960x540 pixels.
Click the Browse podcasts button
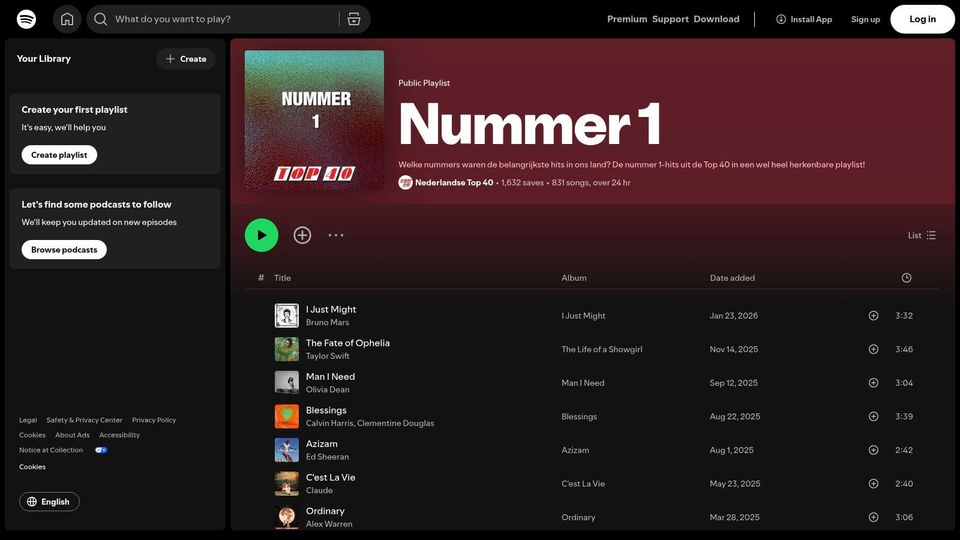coord(64,250)
